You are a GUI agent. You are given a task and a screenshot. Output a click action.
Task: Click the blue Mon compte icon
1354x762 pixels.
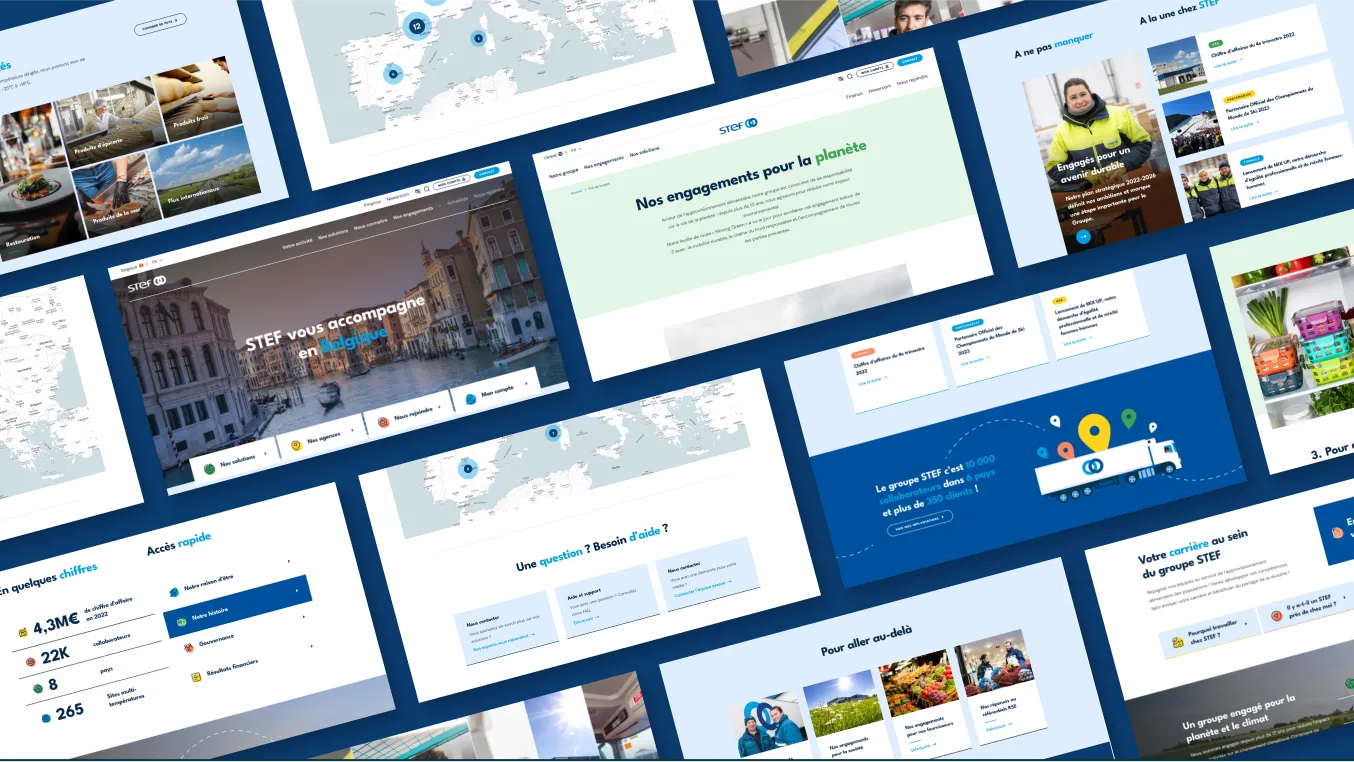[470, 398]
